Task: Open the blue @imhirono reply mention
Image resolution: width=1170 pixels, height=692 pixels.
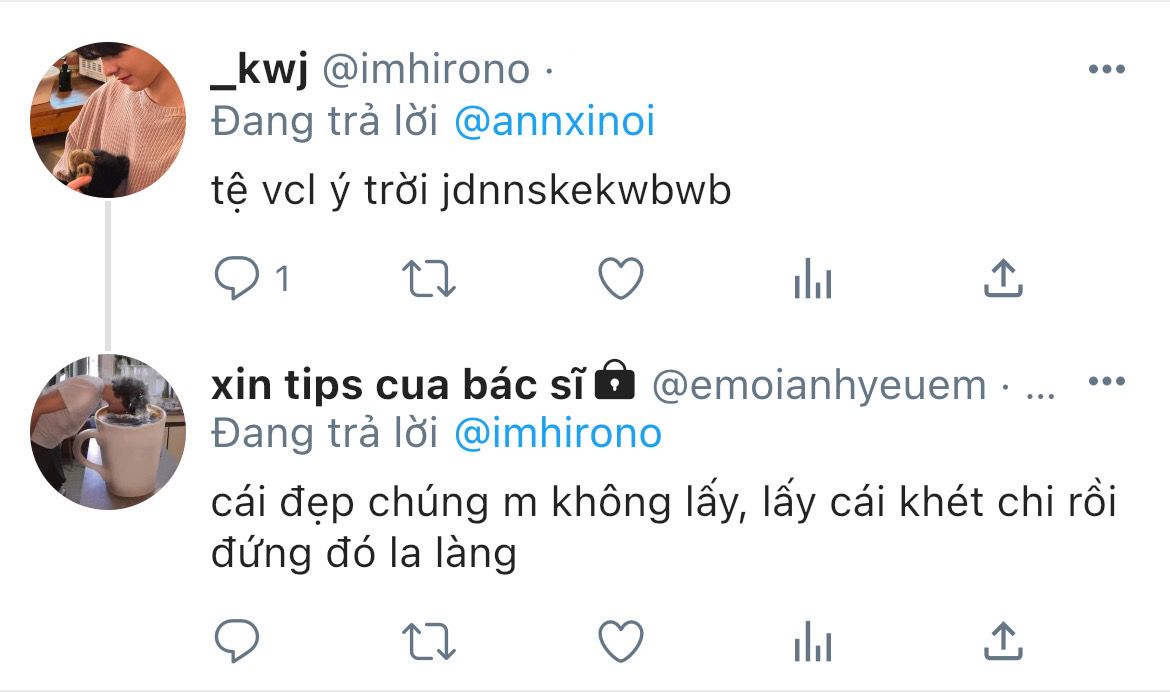Action: point(558,434)
